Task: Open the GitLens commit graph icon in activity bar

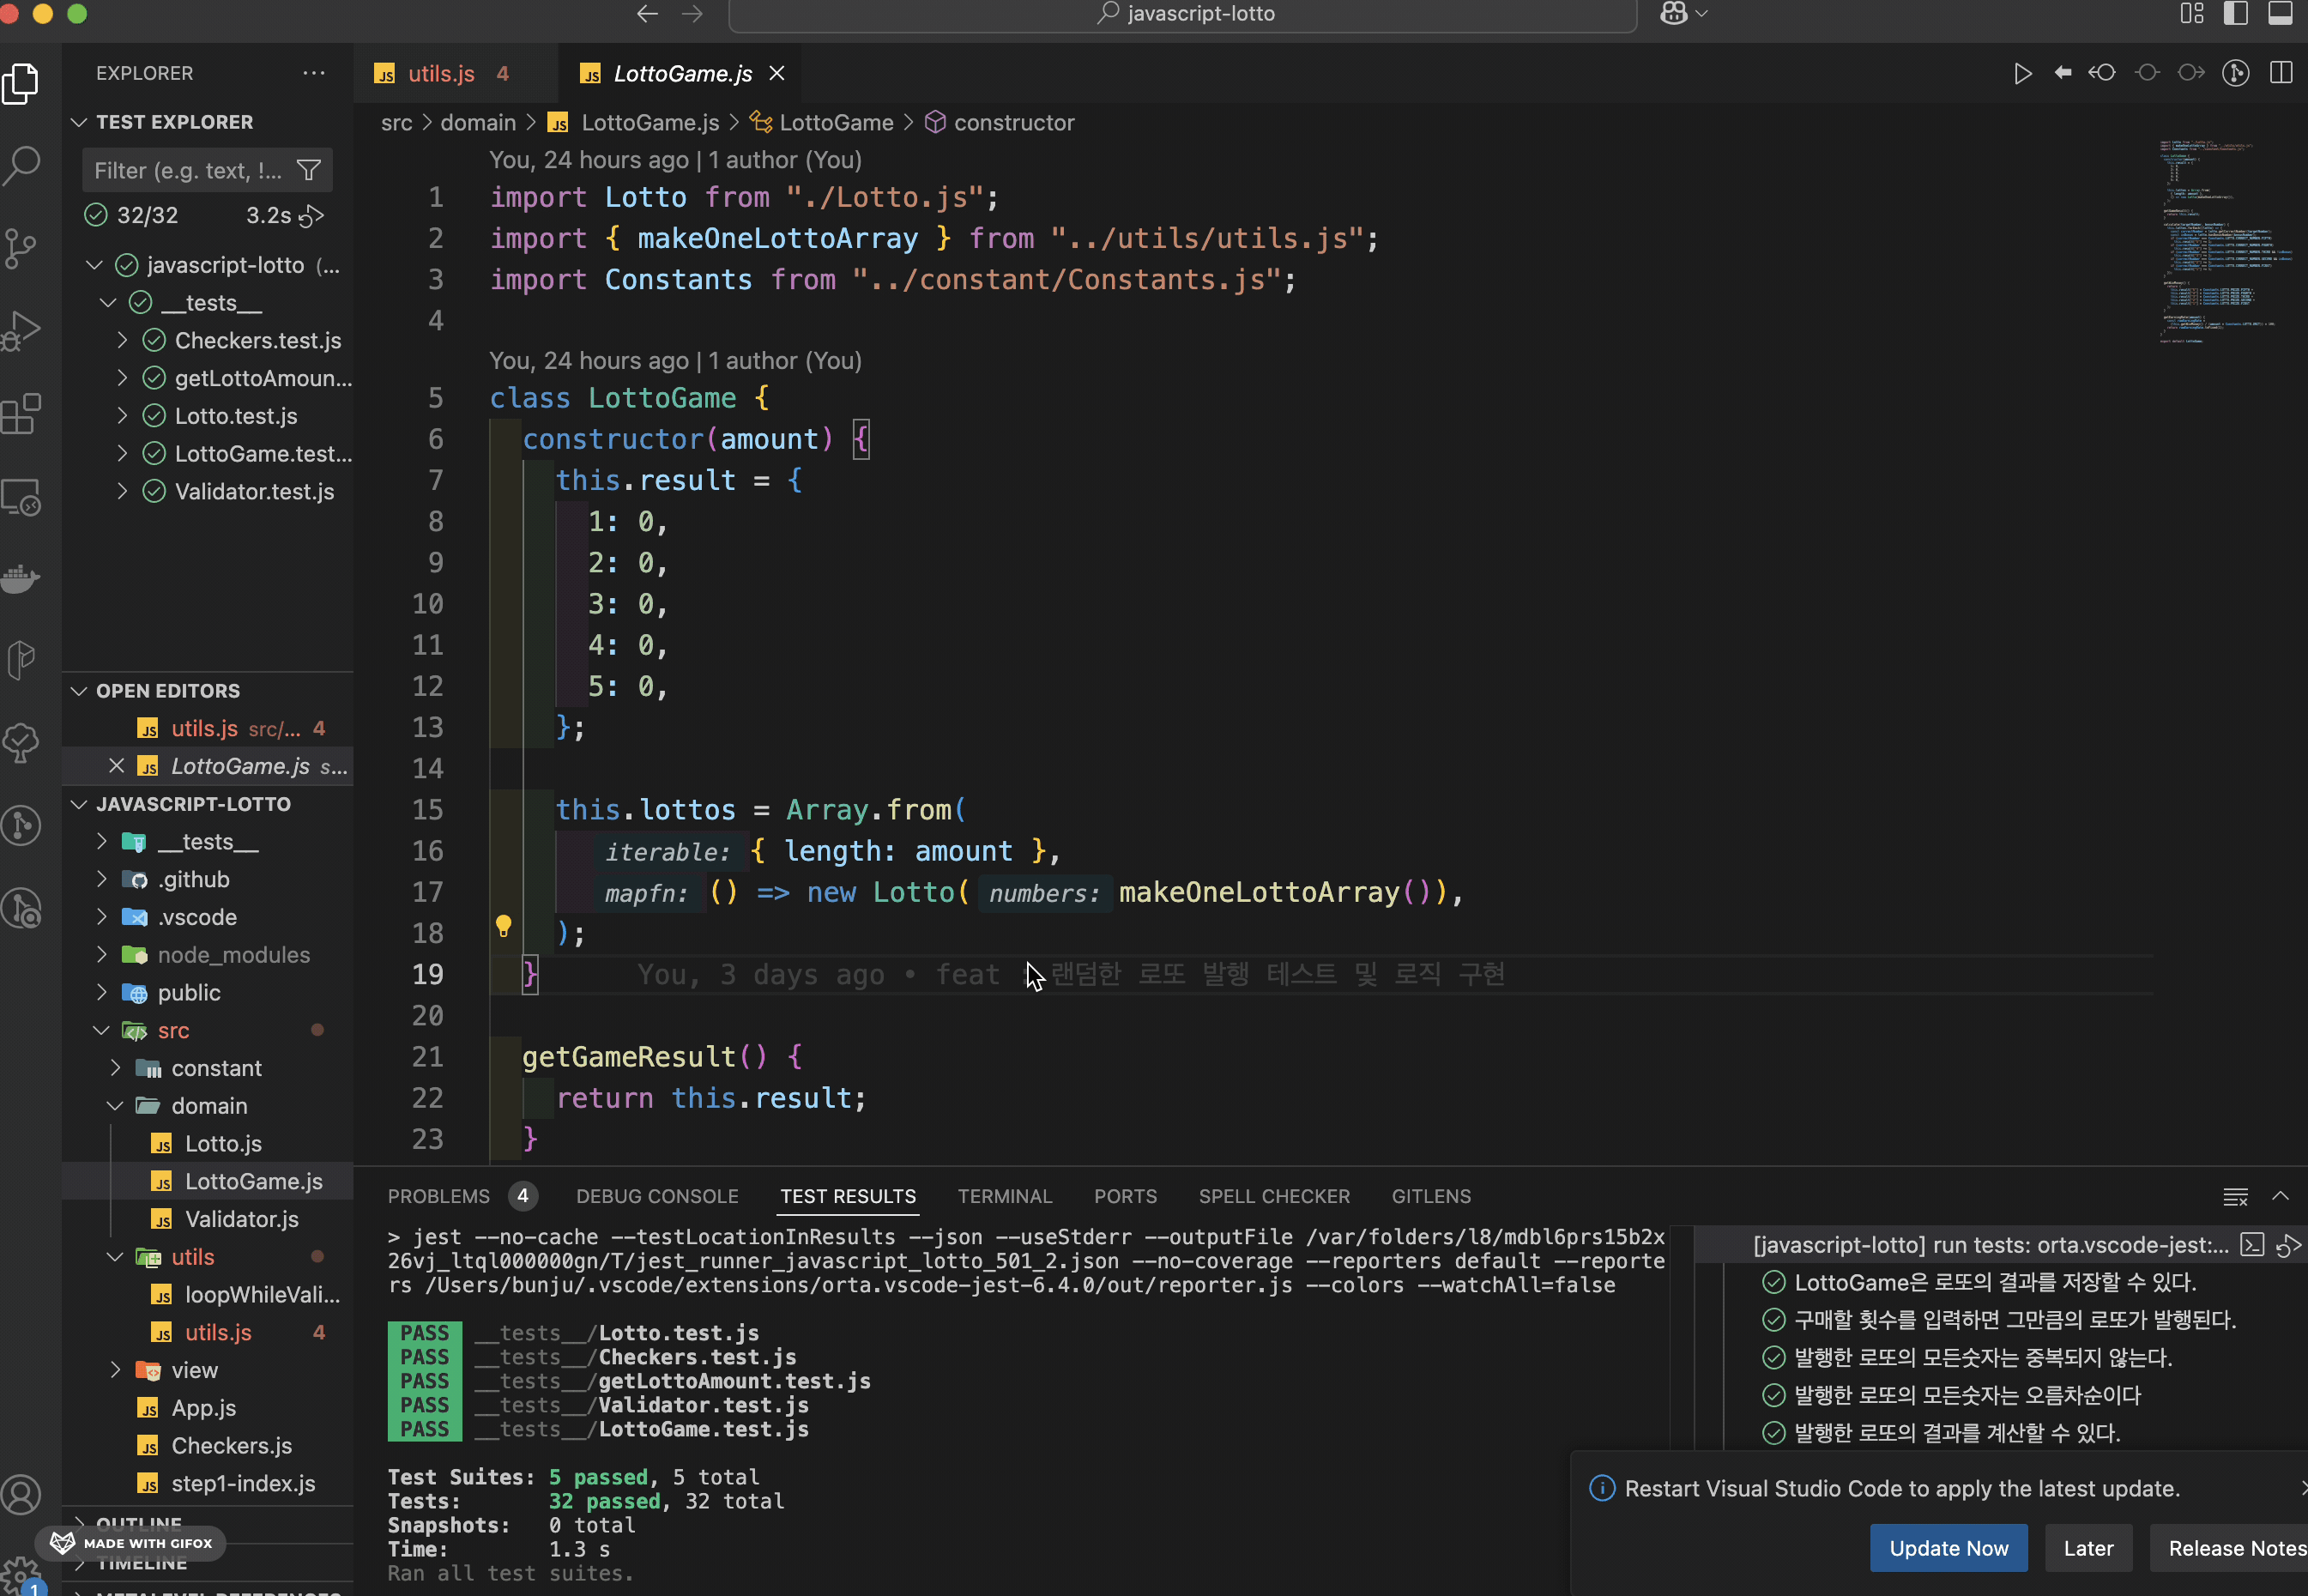Action: click(21, 825)
